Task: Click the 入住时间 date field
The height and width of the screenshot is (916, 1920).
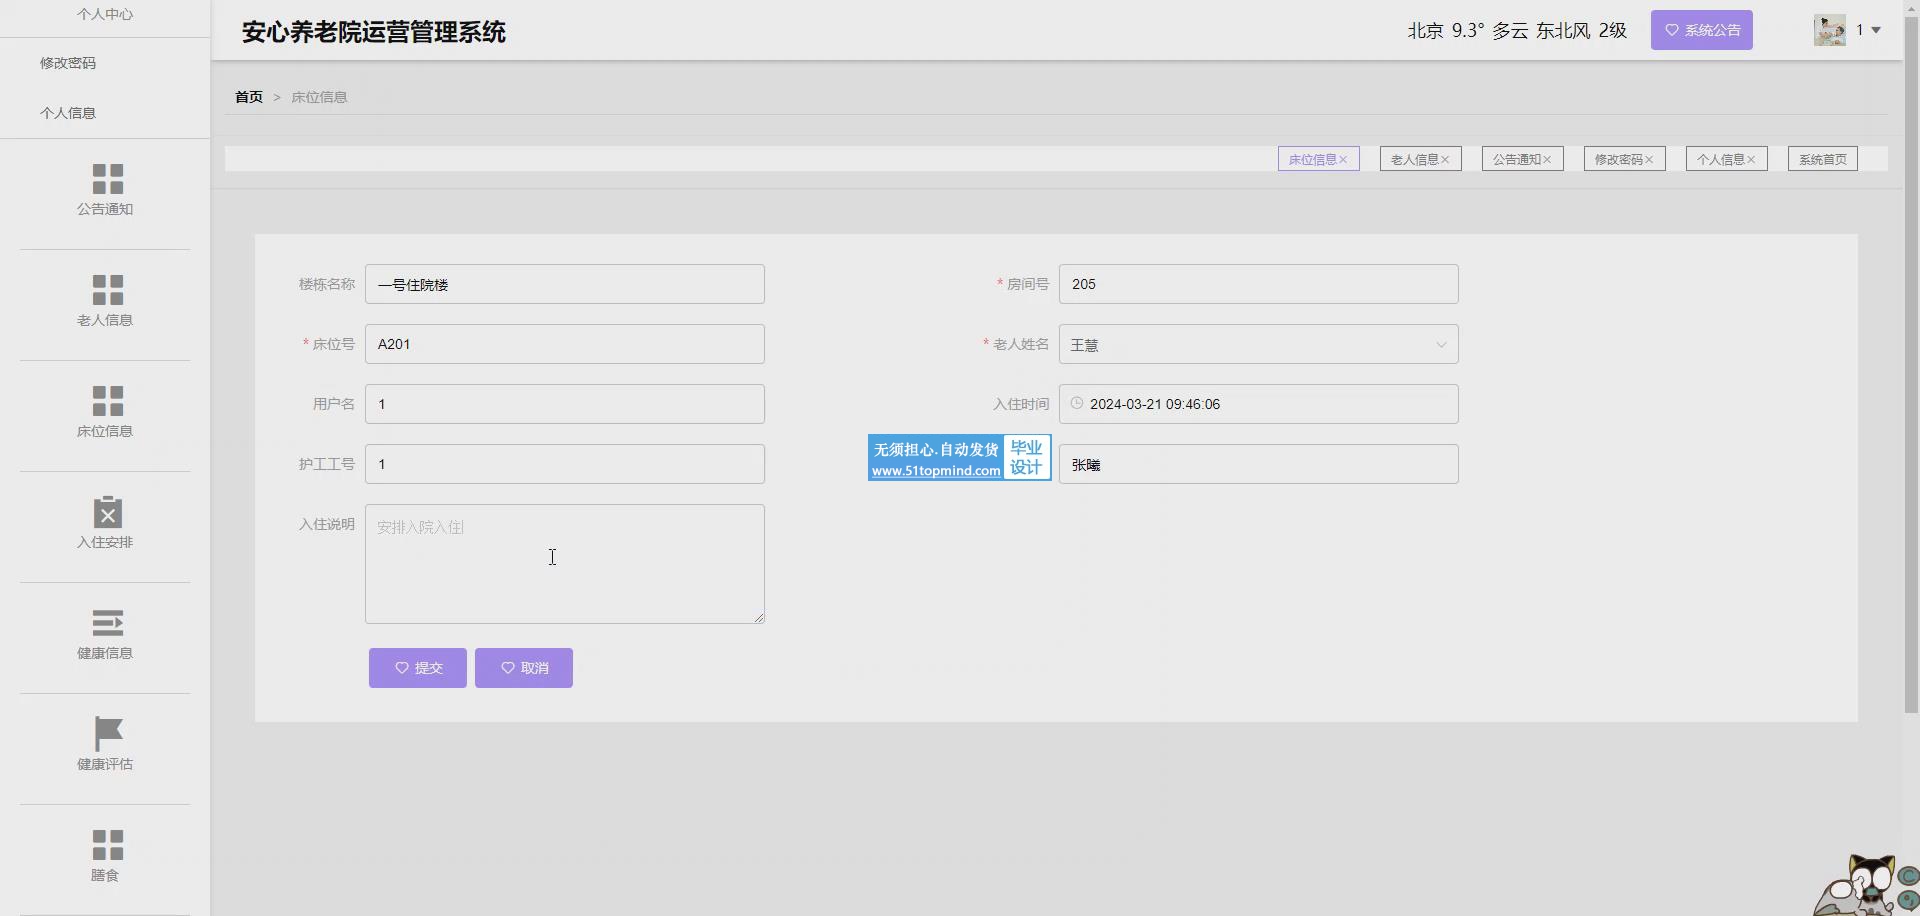Action: 1259,404
